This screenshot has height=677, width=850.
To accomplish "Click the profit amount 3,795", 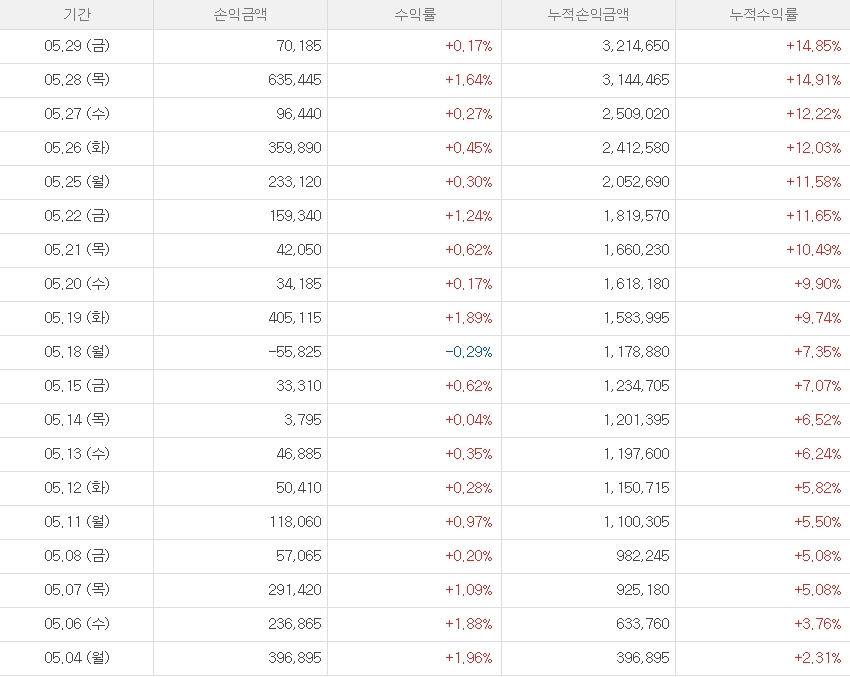I will pyautogui.click(x=303, y=420).
